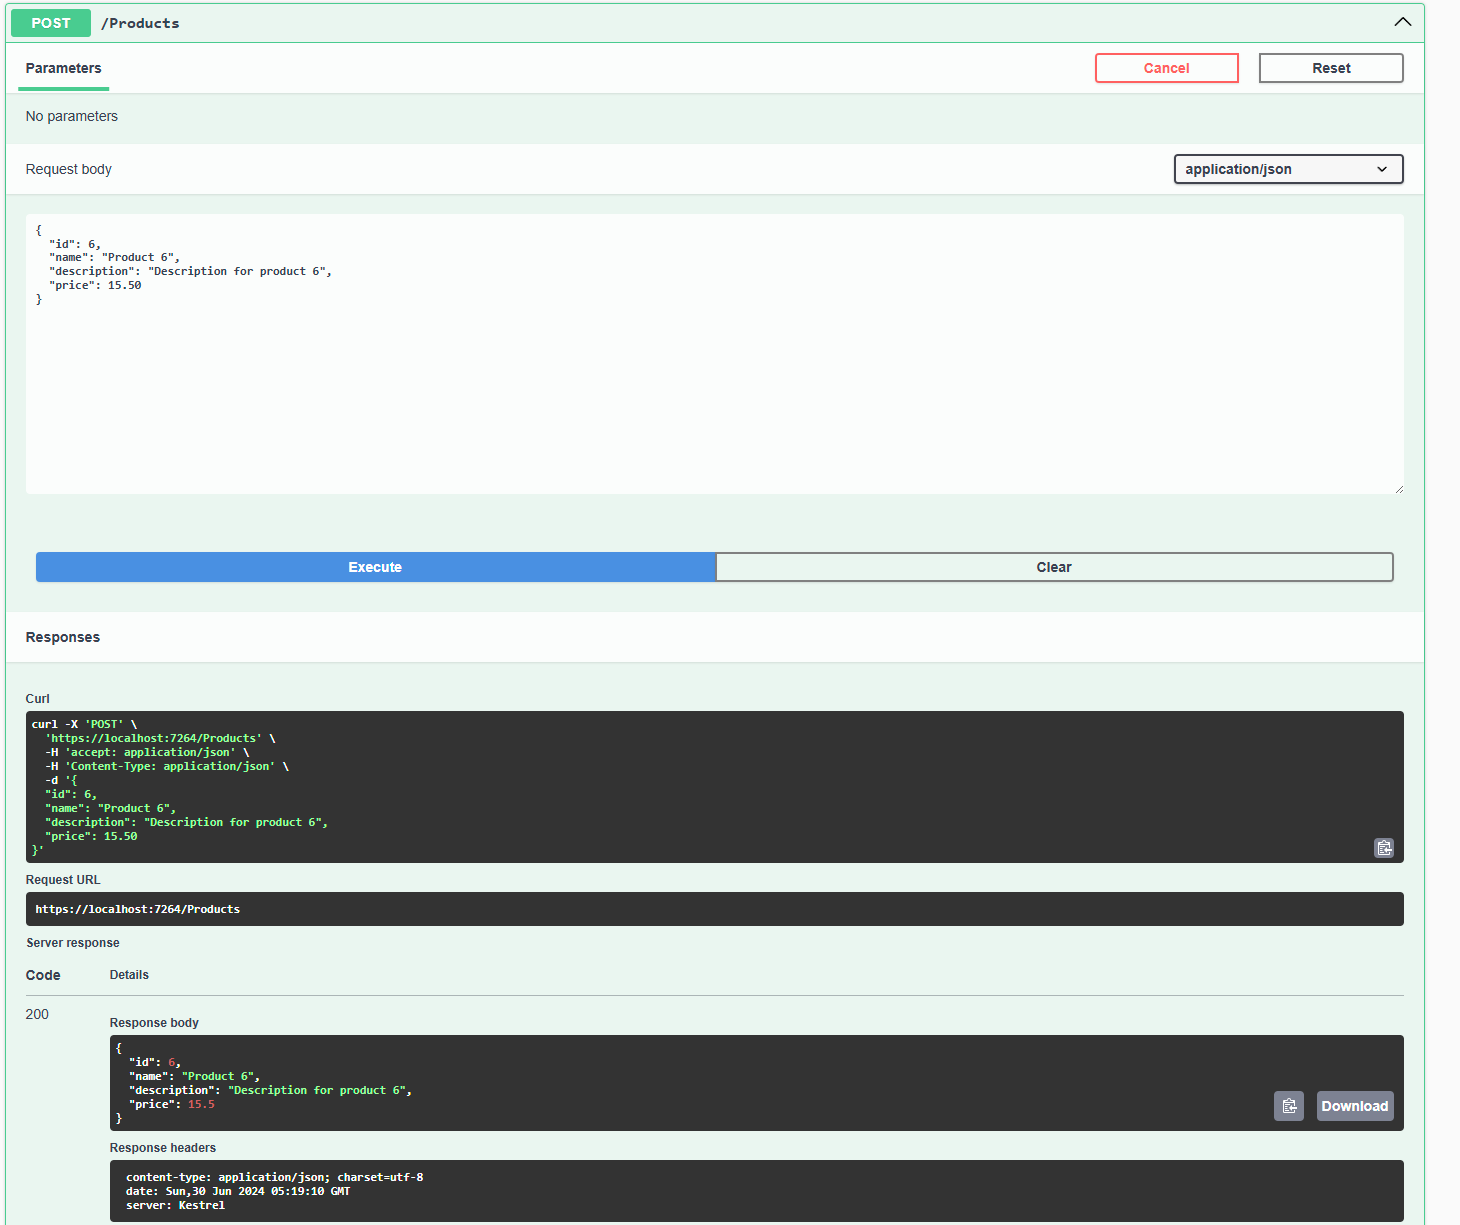1460x1225 pixels.
Task: Clear the executed response
Action: (x=1054, y=567)
